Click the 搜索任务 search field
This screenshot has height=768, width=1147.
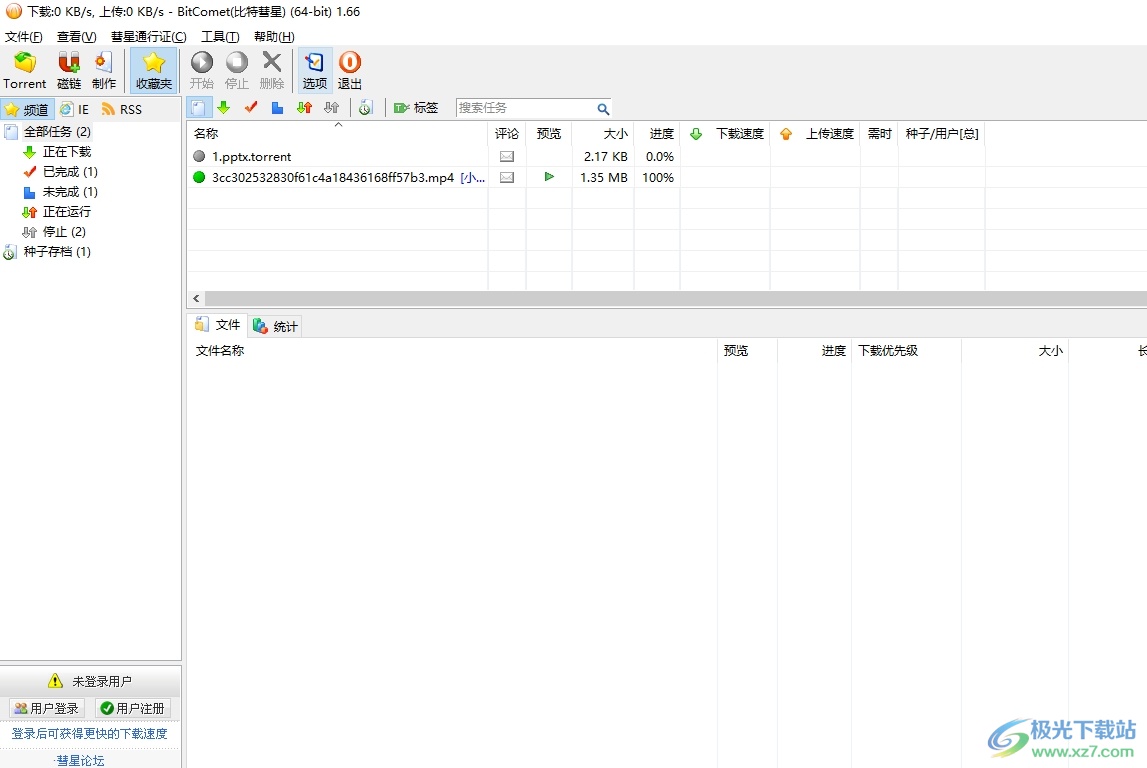[x=525, y=108]
